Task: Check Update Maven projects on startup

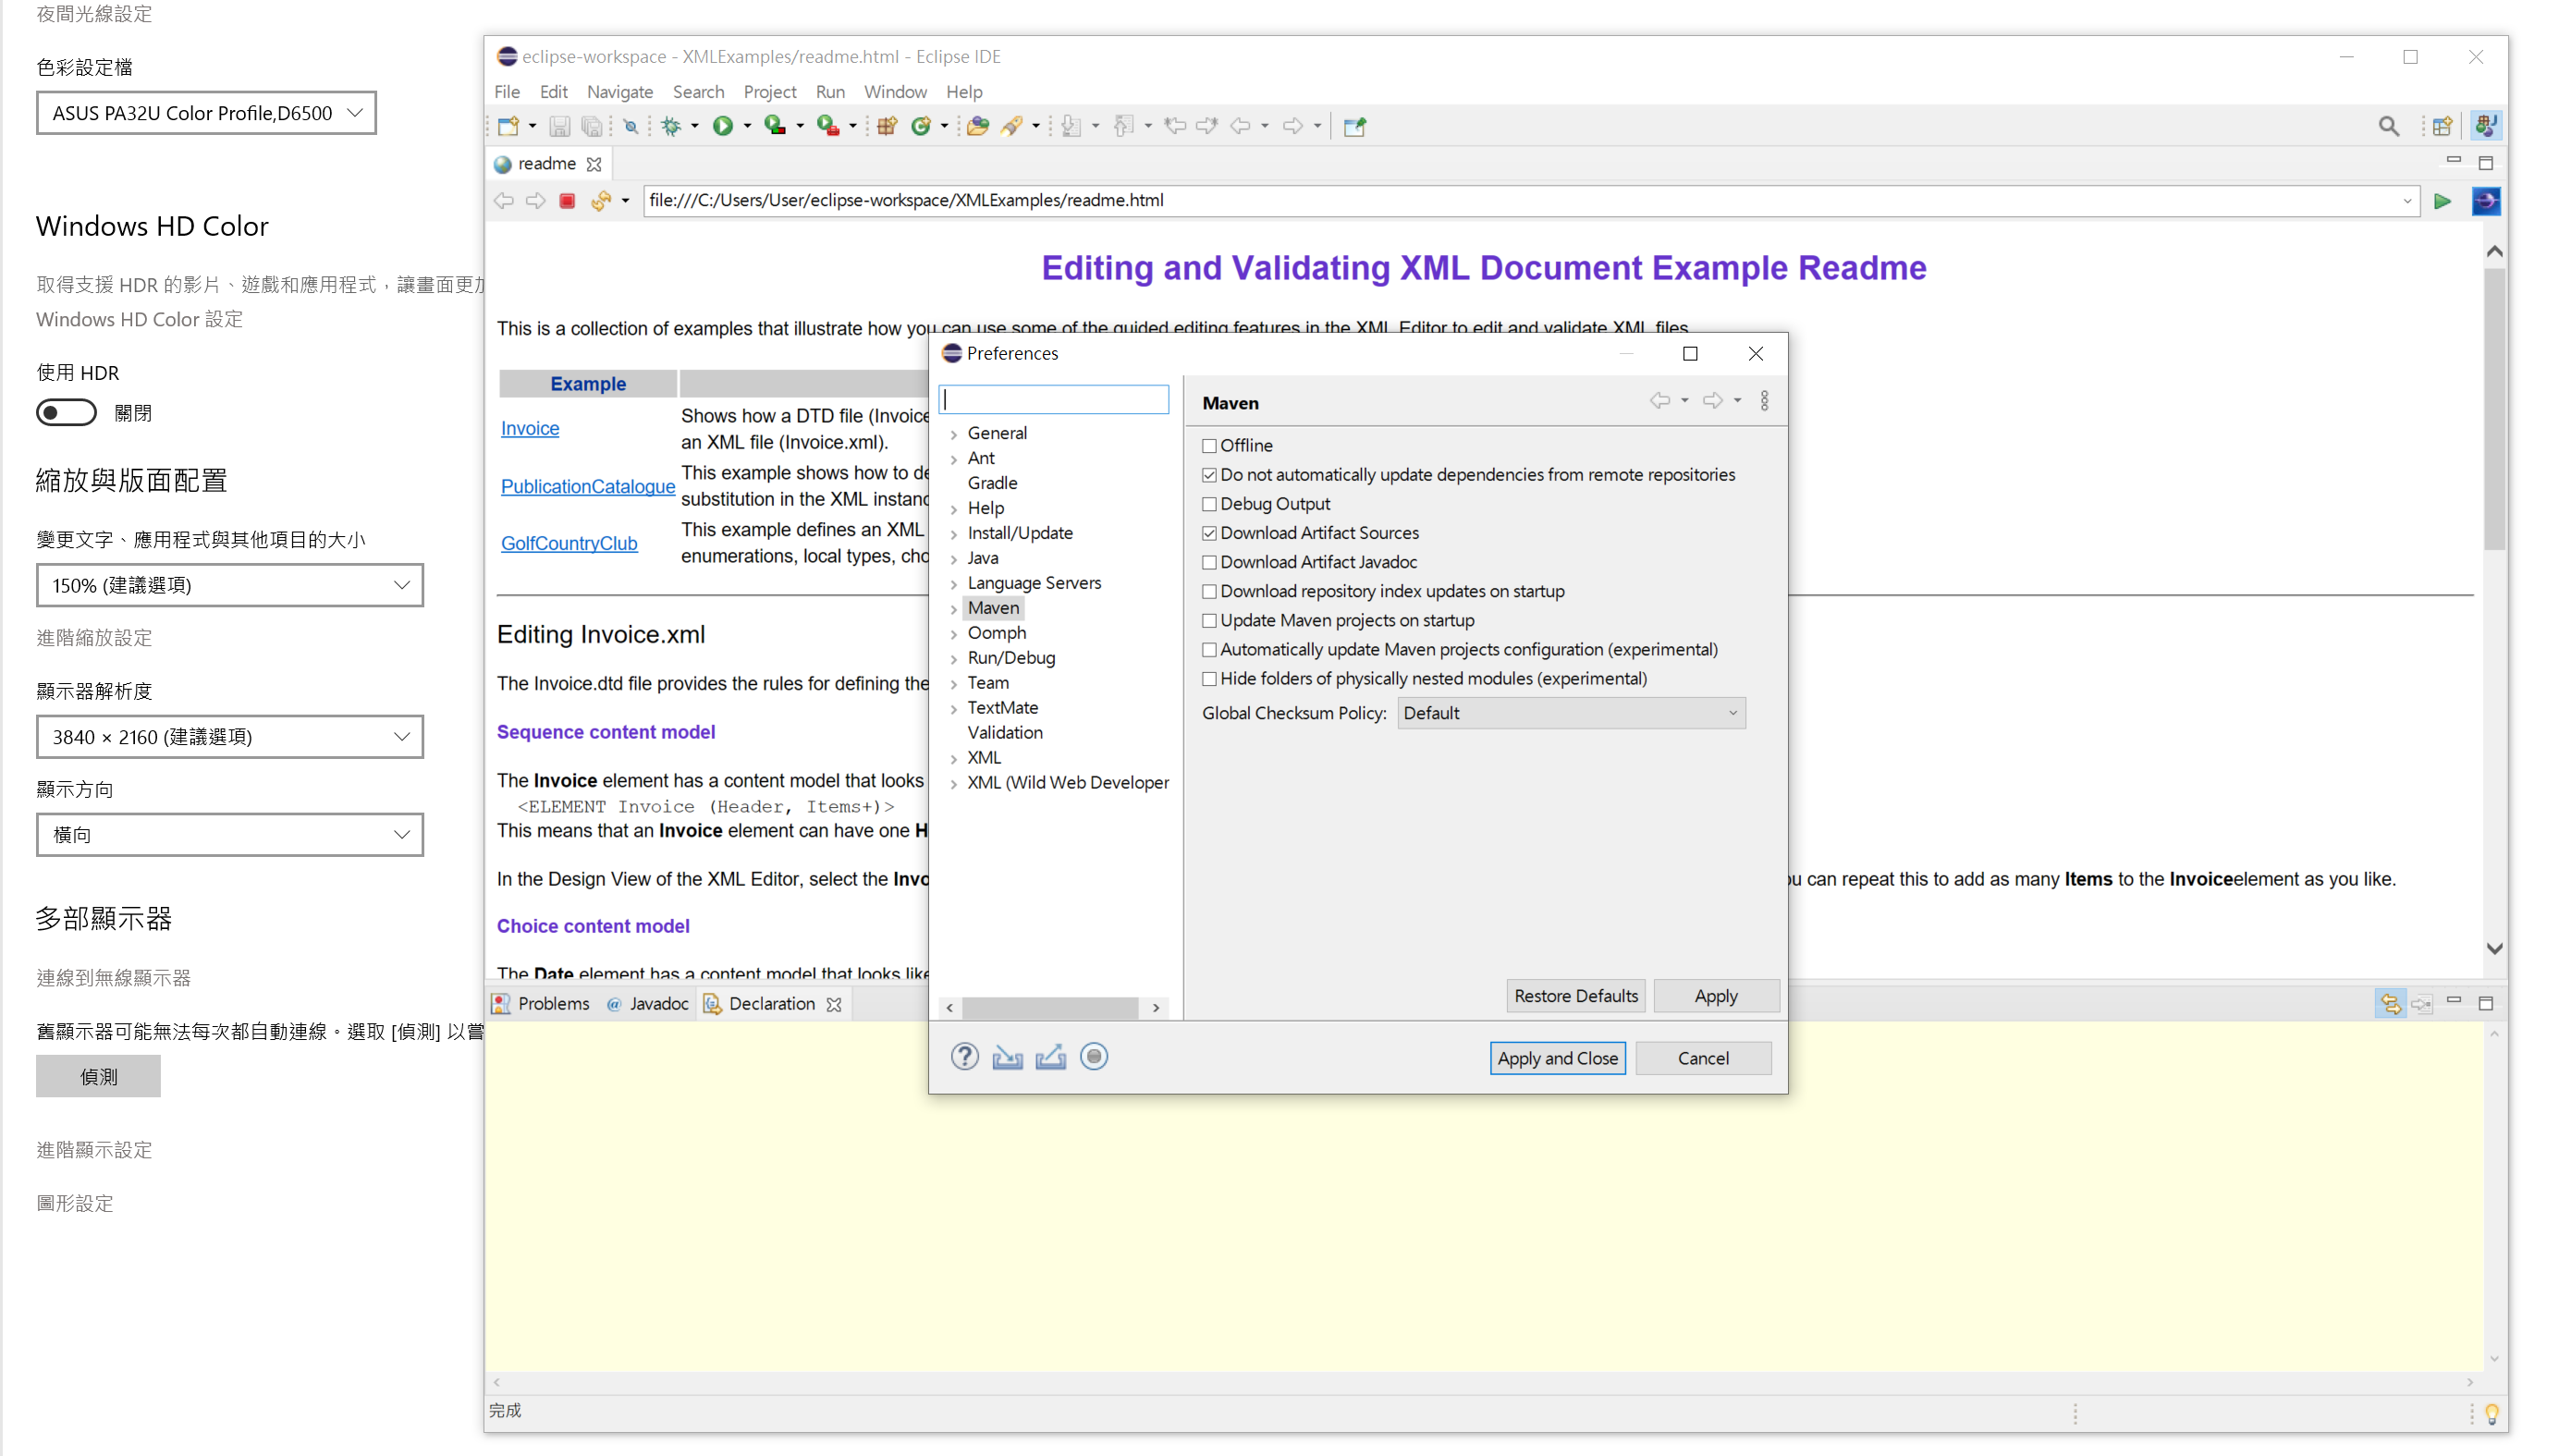Action: (x=1209, y=620)
